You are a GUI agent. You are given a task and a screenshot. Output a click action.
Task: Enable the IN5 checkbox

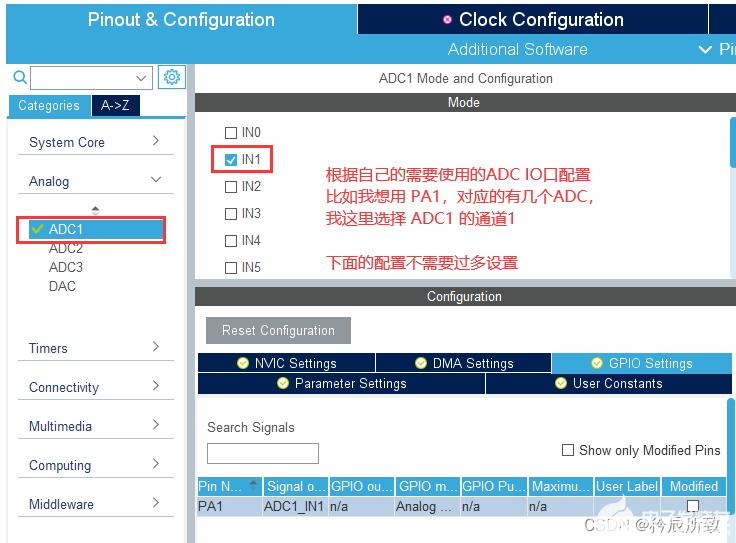[231, 268]
